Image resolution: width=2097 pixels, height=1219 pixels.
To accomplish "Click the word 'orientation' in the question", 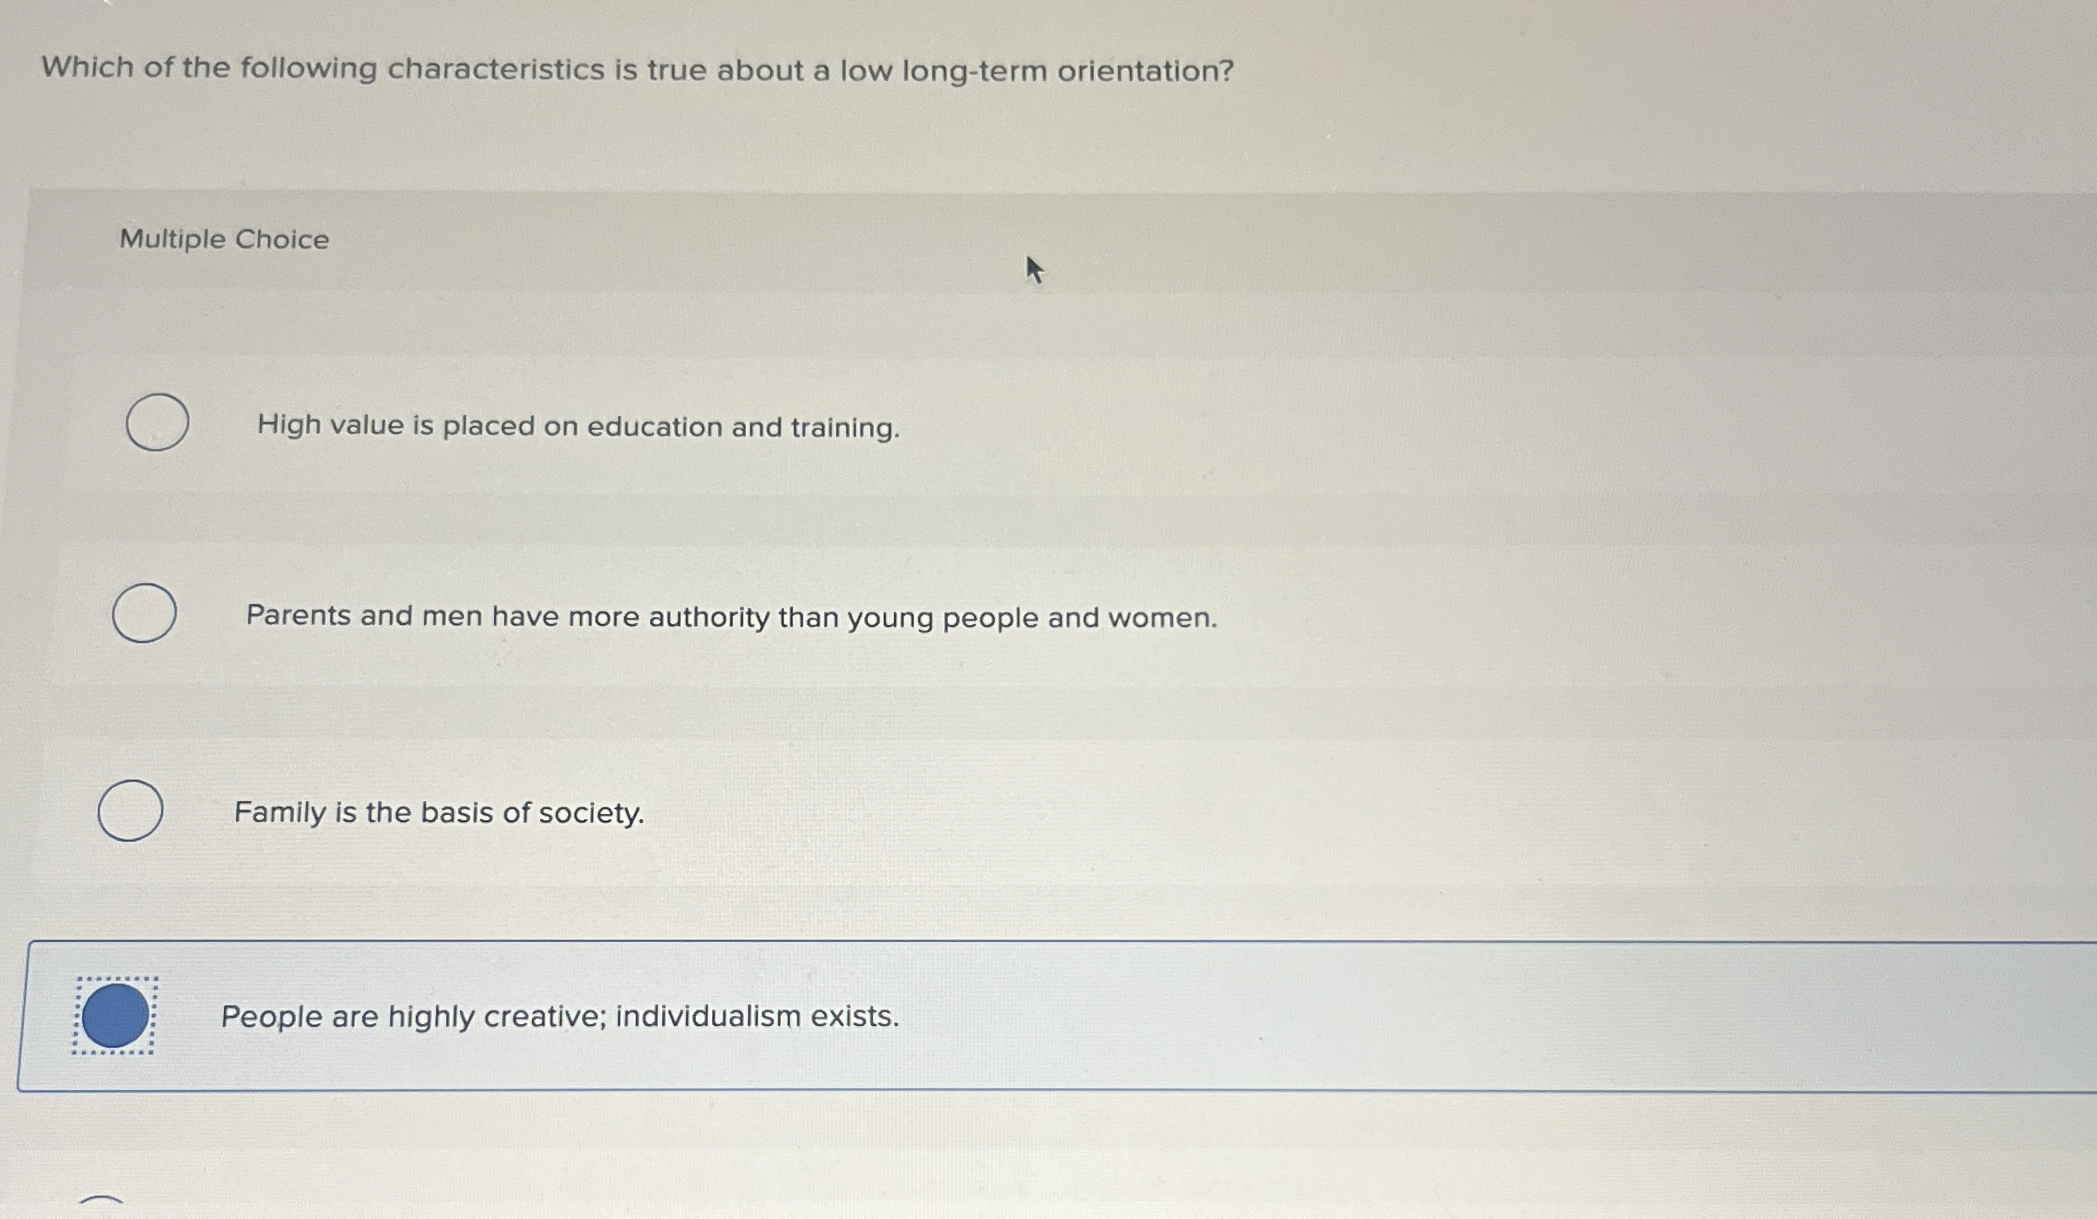I will [1140, 70].
